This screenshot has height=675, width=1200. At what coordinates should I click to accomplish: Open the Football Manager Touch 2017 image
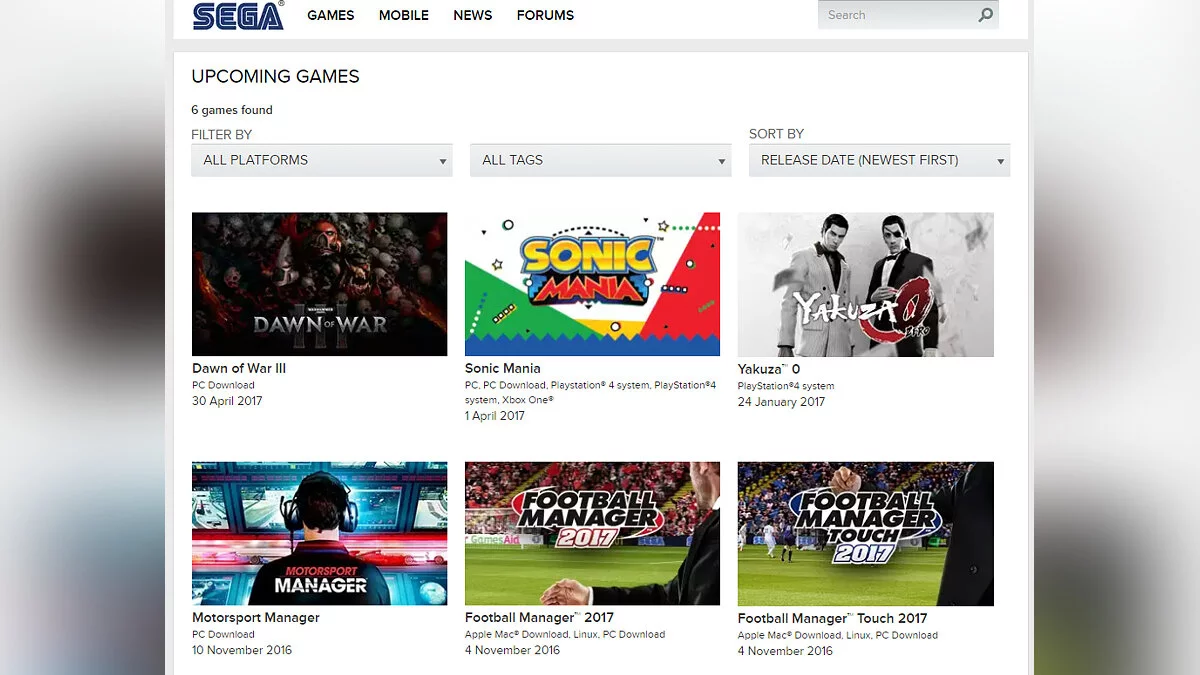point(865,533)
